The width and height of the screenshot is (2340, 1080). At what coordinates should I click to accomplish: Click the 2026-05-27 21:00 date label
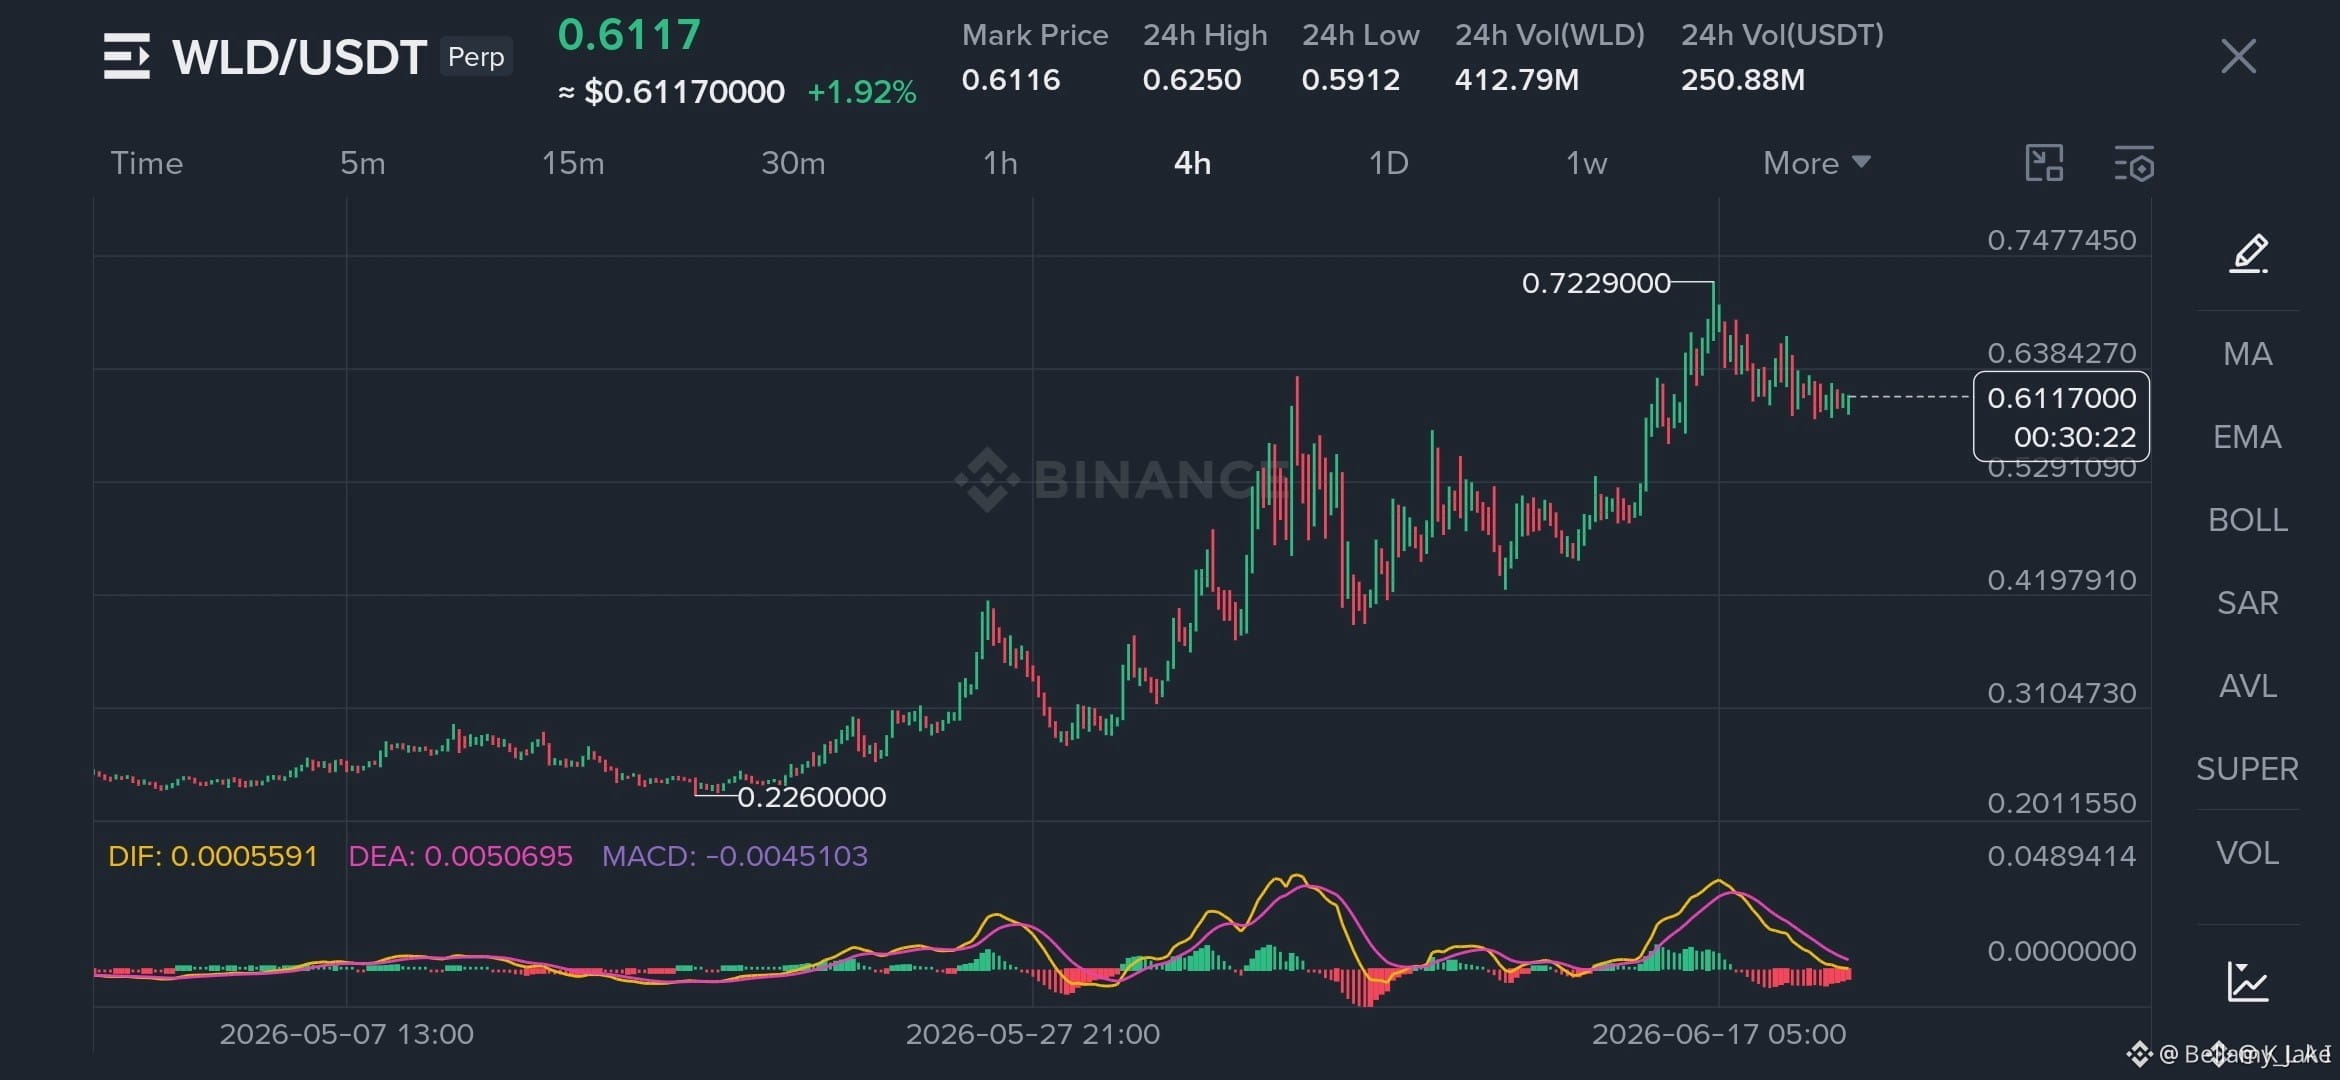point(1033,1034)
